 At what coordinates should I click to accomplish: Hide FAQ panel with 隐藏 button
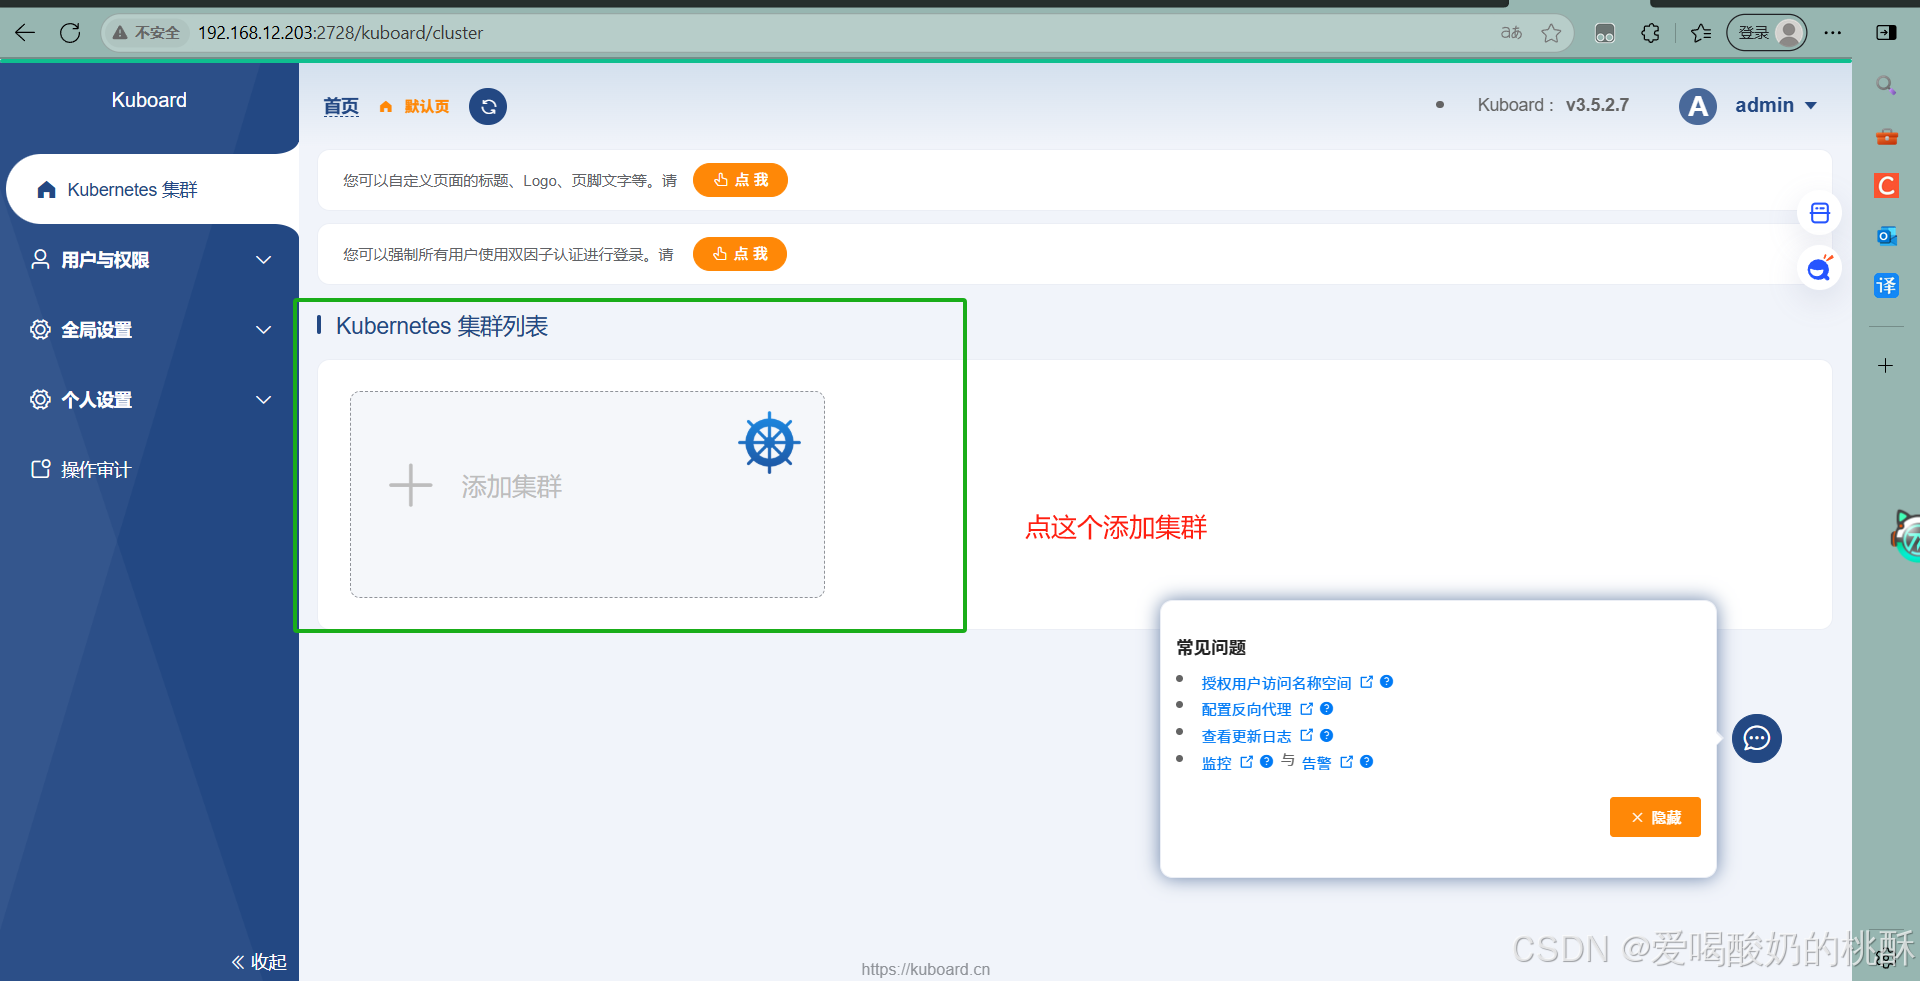click(x=1655, y=817)
